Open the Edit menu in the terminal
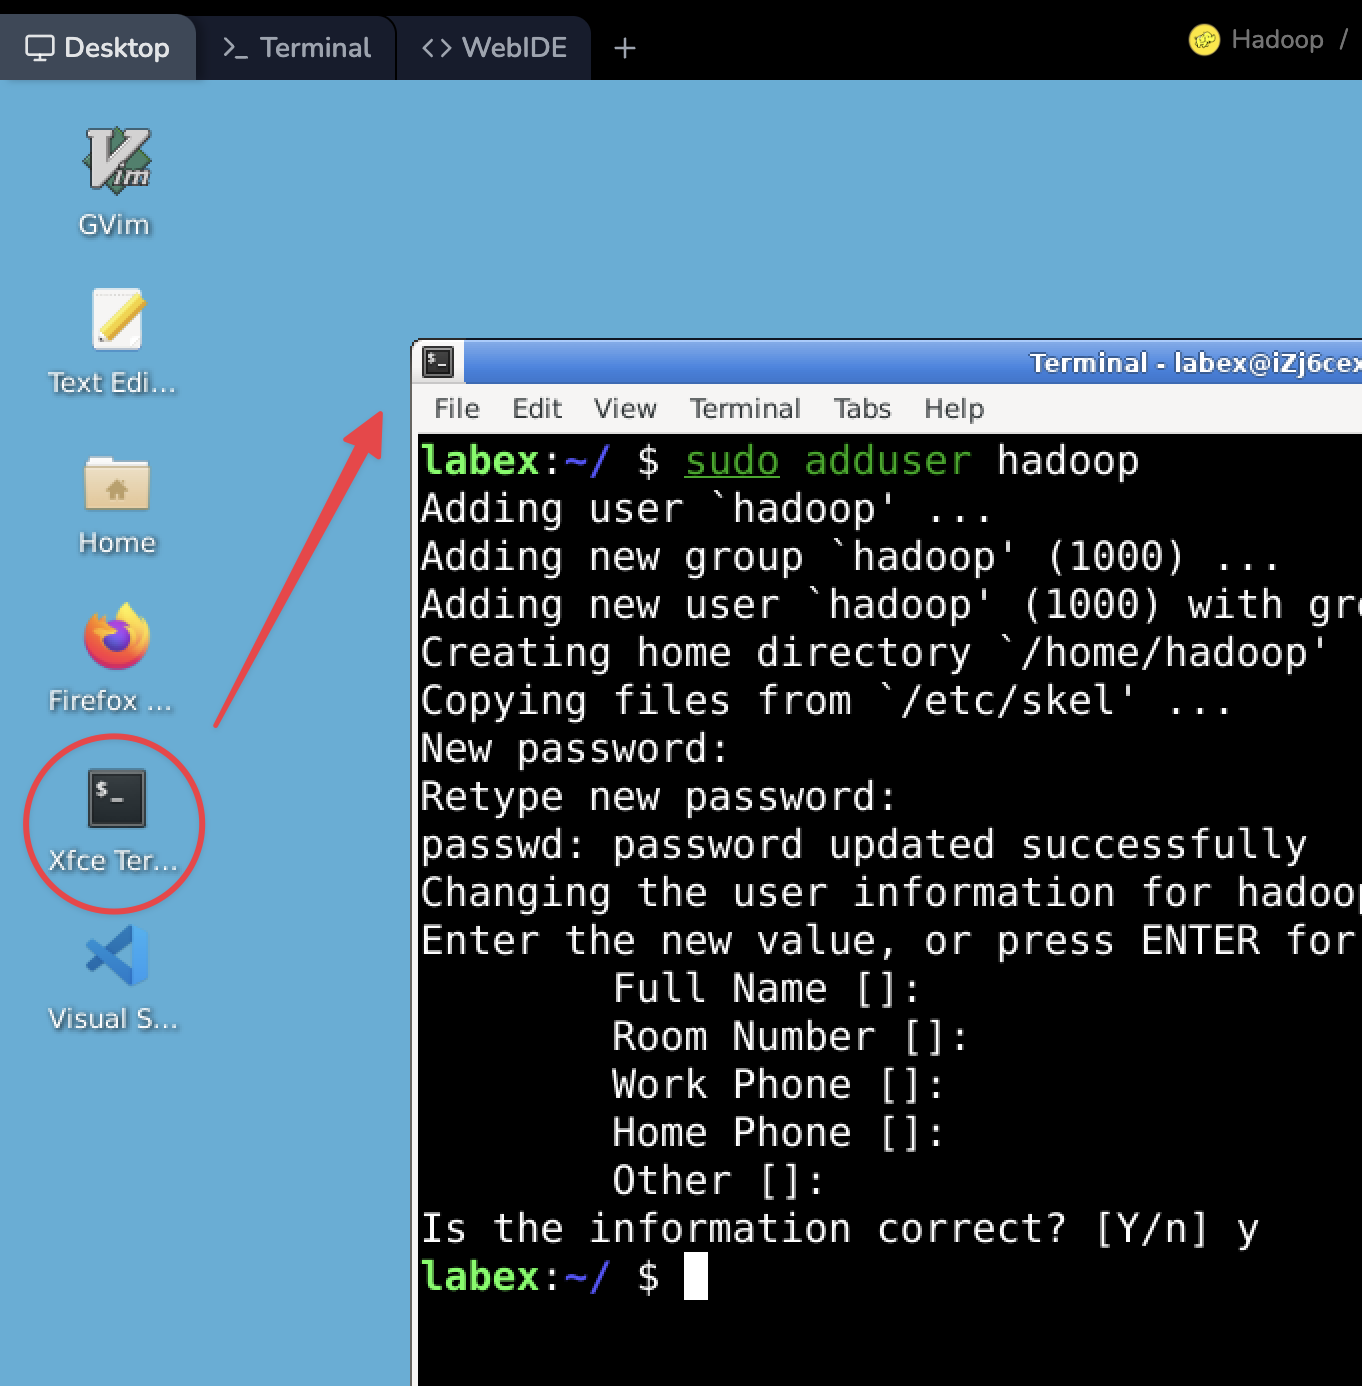Viewport: 1362px width, 1386px height. coord(537,408)
